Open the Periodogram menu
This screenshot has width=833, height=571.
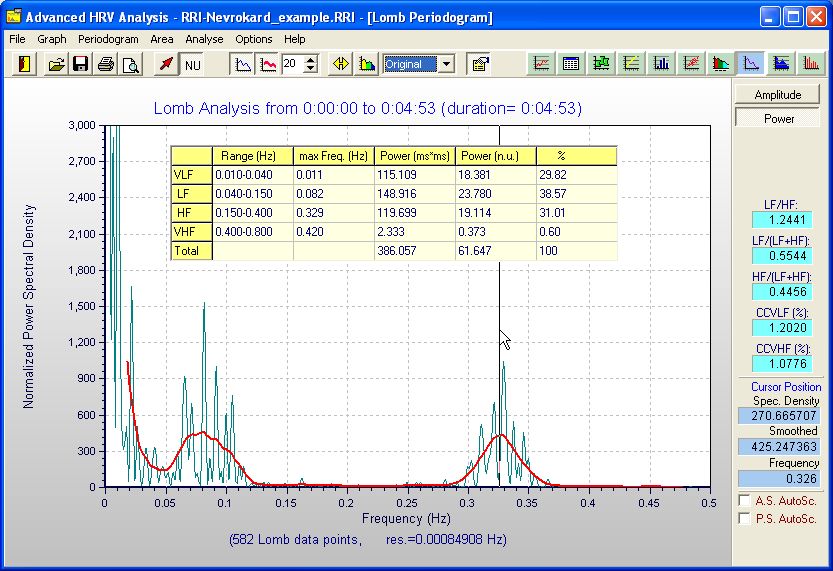click(108, 39)
